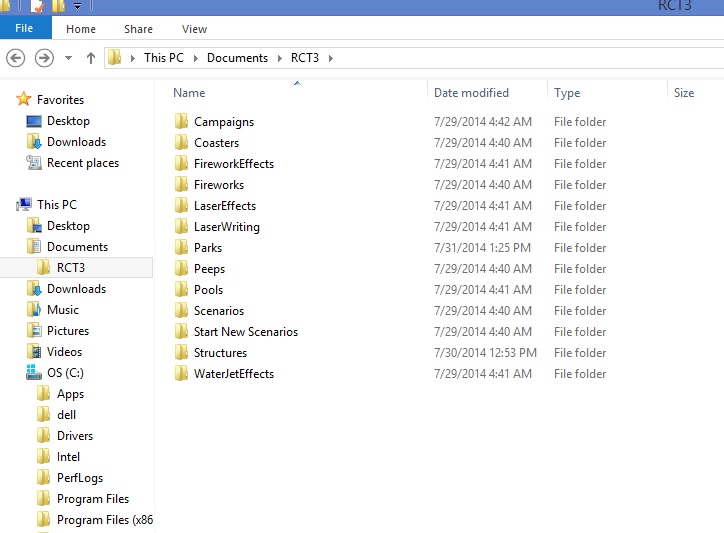The width and height of the screenshot is (724, 533).
Task: Expand the chevron after RCT3 in address bar
Action: (x=330, y=58)
